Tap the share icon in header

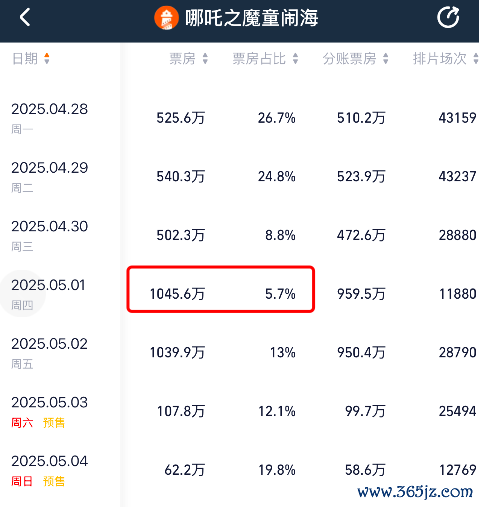click(448, 17)
